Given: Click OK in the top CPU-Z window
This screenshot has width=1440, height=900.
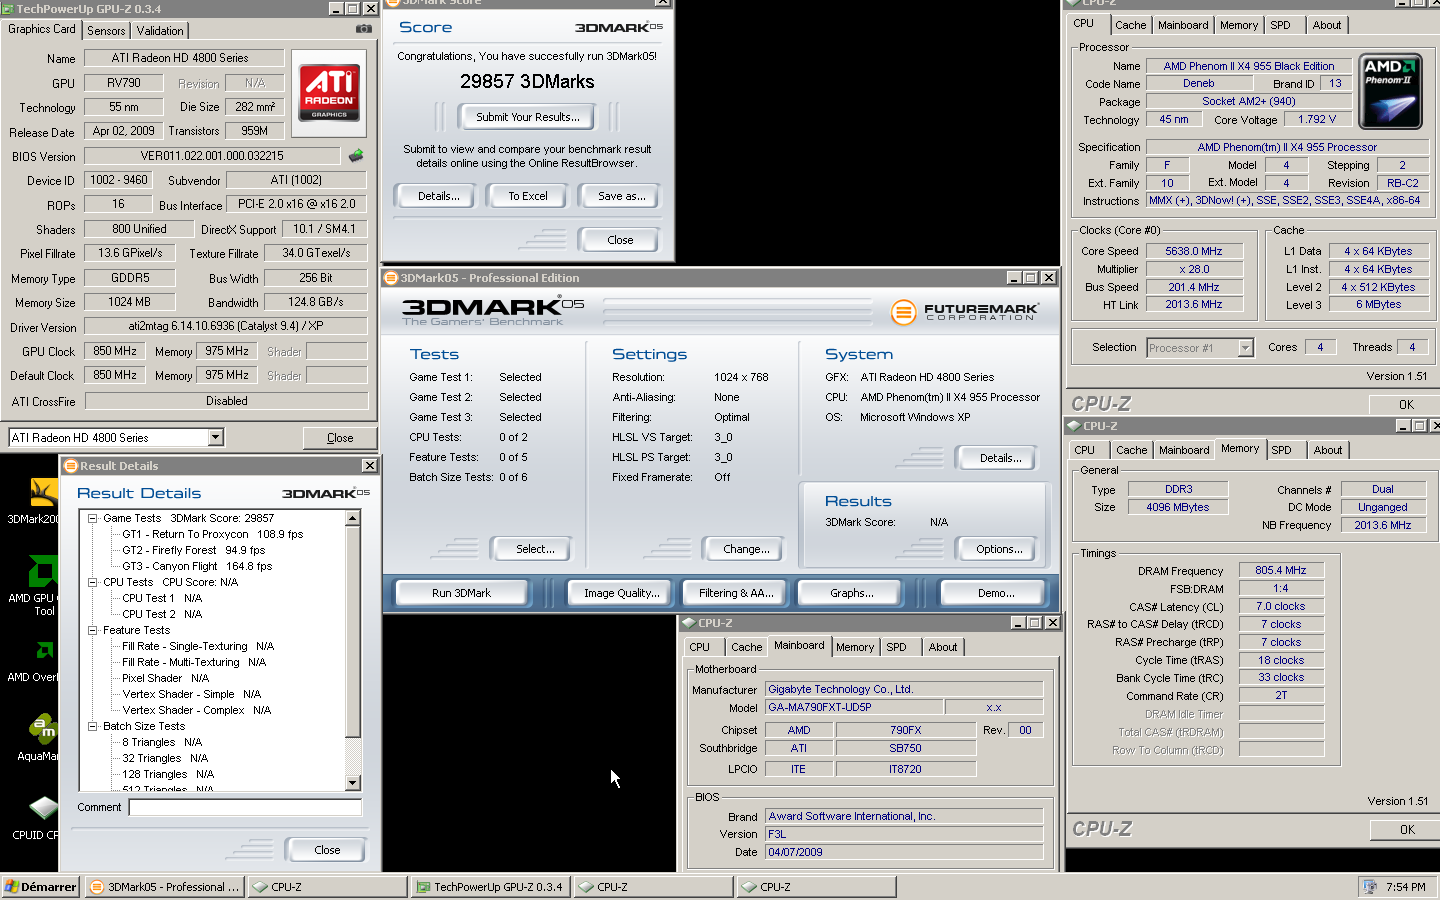Looking at the screenshot, I should 1406,405.
